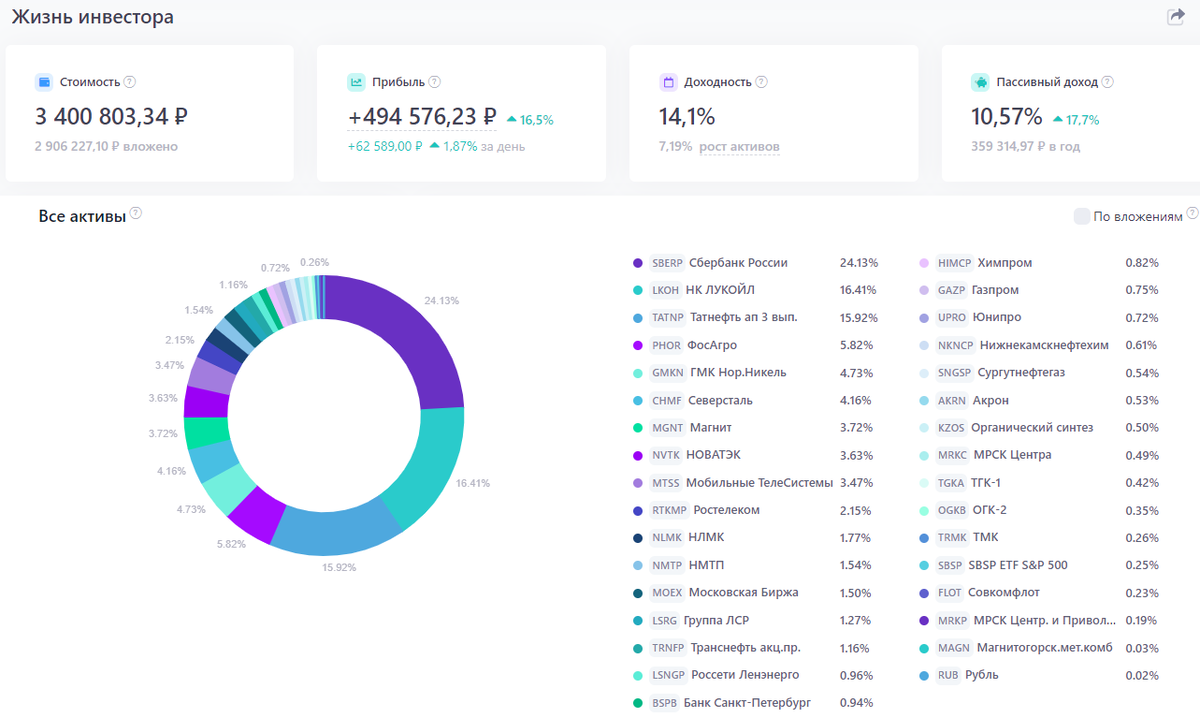Click the legend color dot for Магнит

(638, 428)
